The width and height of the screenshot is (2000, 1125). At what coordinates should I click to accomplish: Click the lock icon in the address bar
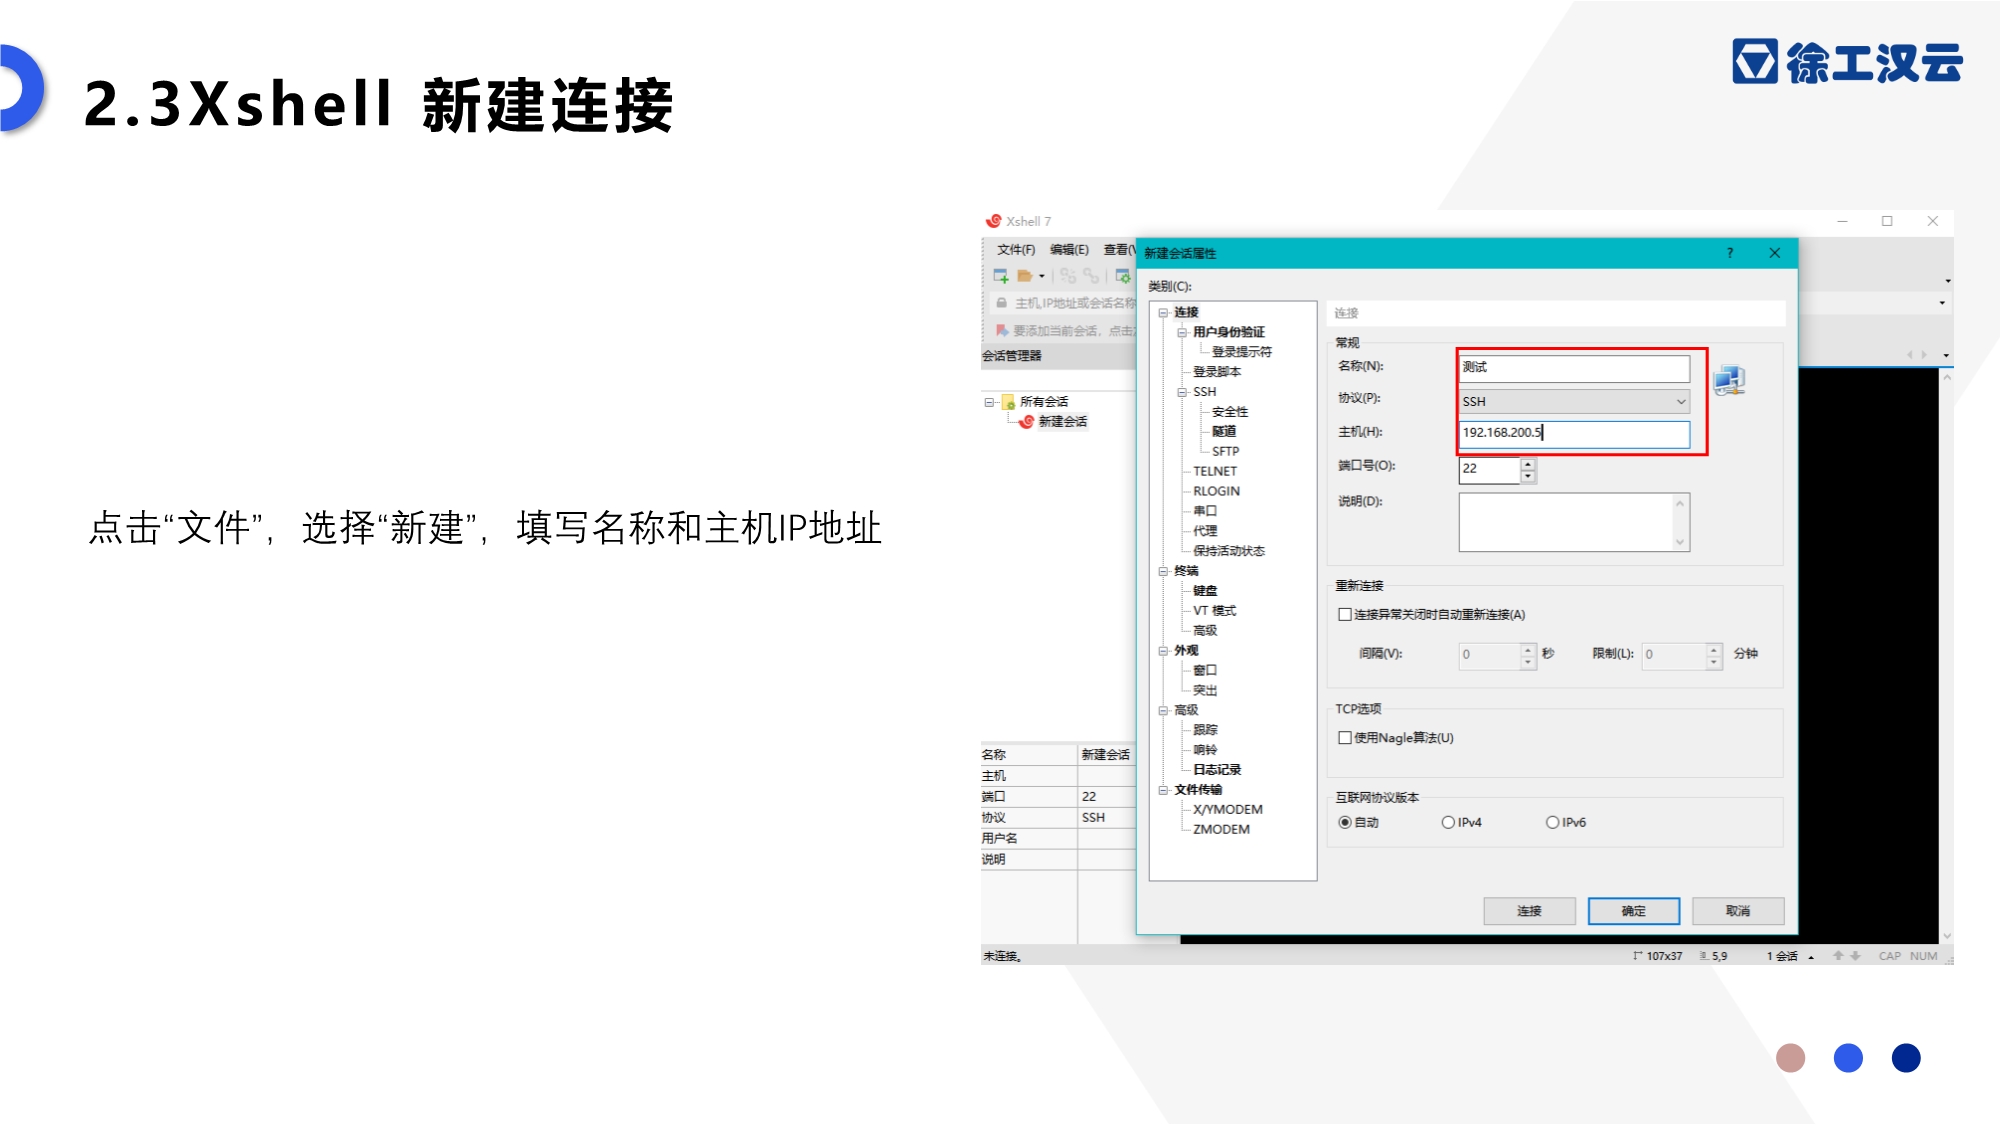click(1001, 303)
